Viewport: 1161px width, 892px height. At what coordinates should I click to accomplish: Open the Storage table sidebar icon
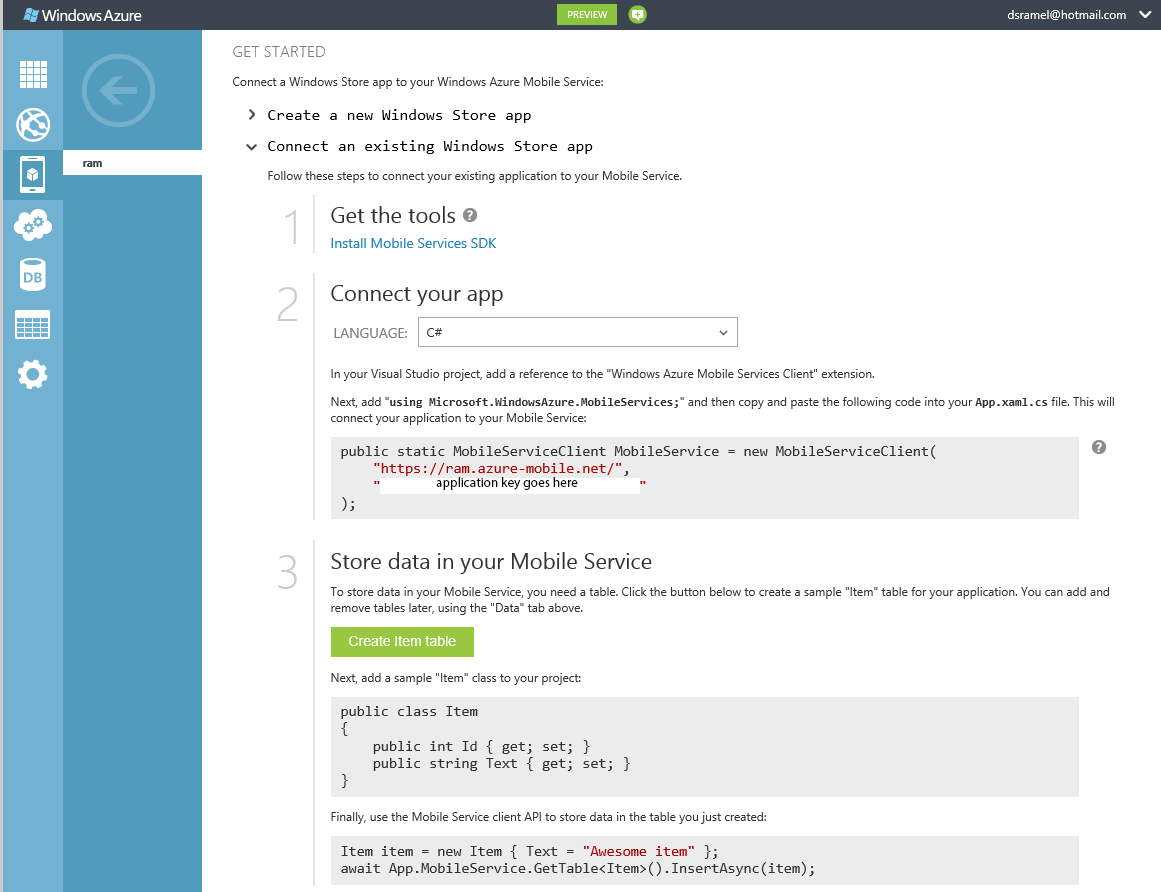click(x=33, y=325)
